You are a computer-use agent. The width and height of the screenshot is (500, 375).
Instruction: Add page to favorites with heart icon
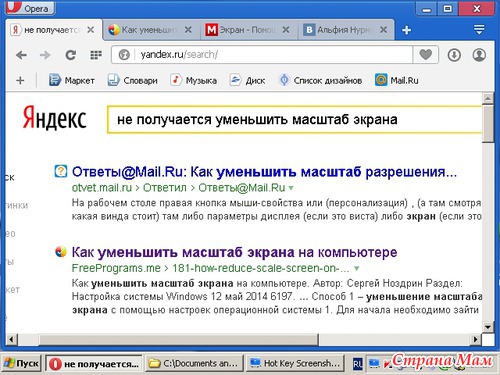(425, 55)
